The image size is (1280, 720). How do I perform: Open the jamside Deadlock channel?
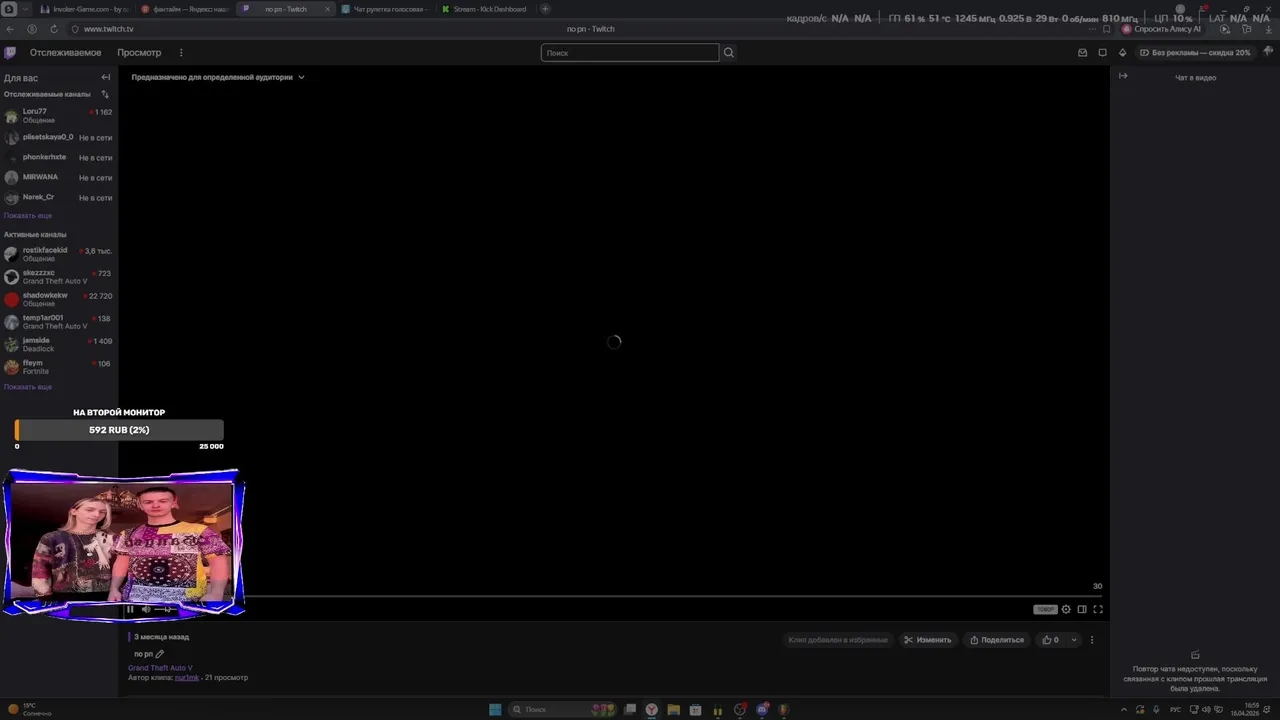(59, 344)
